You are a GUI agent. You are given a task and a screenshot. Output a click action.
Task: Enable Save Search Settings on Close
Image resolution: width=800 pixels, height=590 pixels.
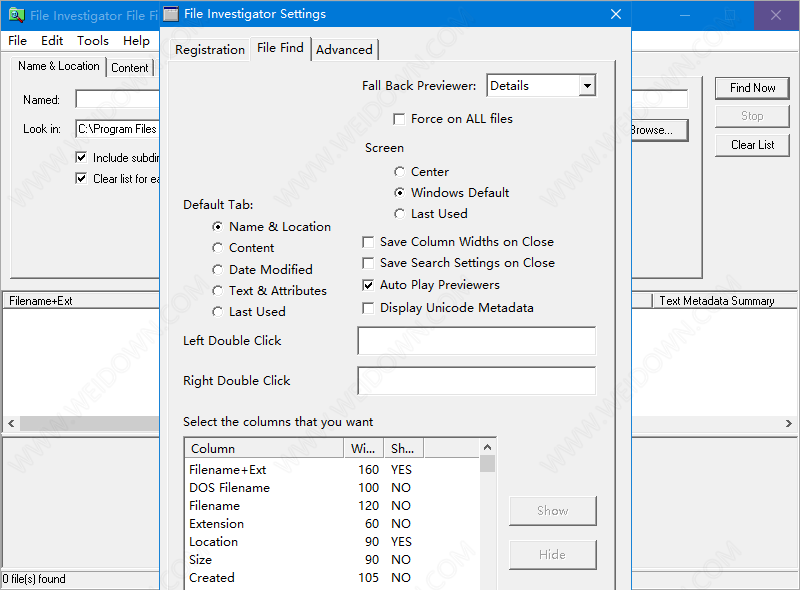coord(369,263)
